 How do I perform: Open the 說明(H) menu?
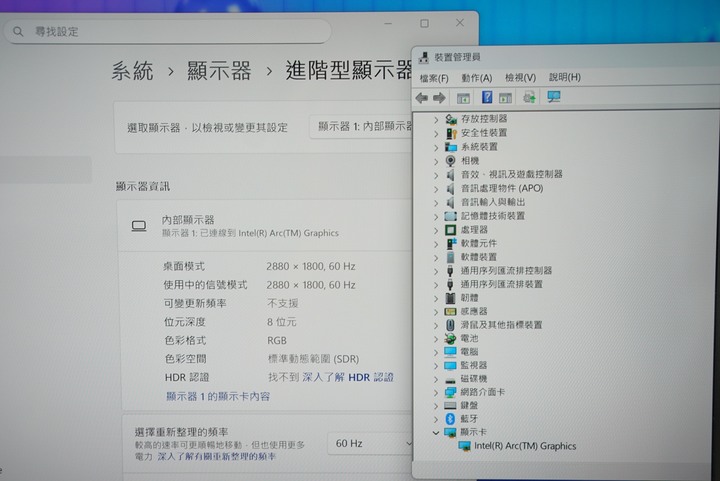[564, 77]
